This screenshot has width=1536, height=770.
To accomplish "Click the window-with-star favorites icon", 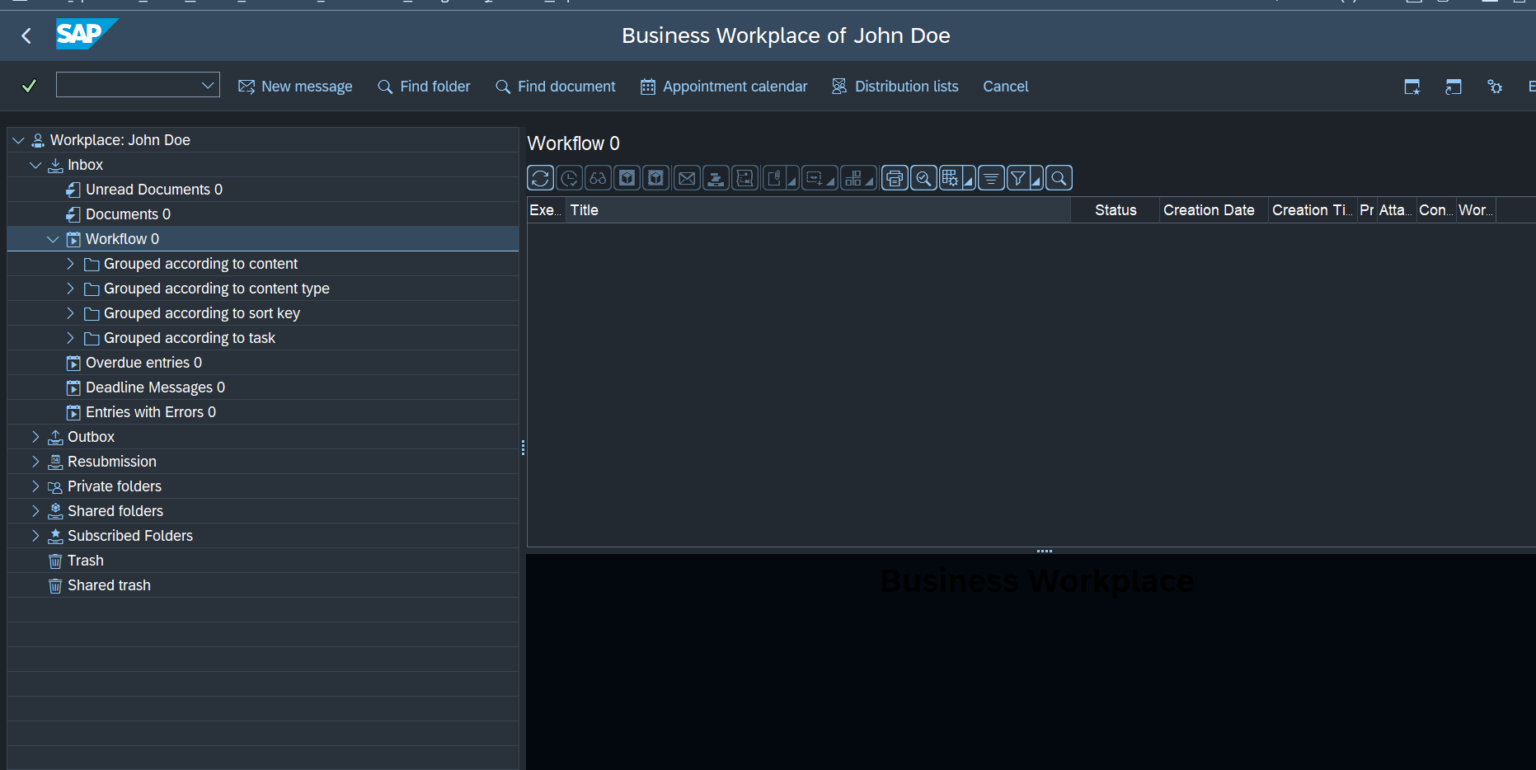I will [x=1412, y=87].
